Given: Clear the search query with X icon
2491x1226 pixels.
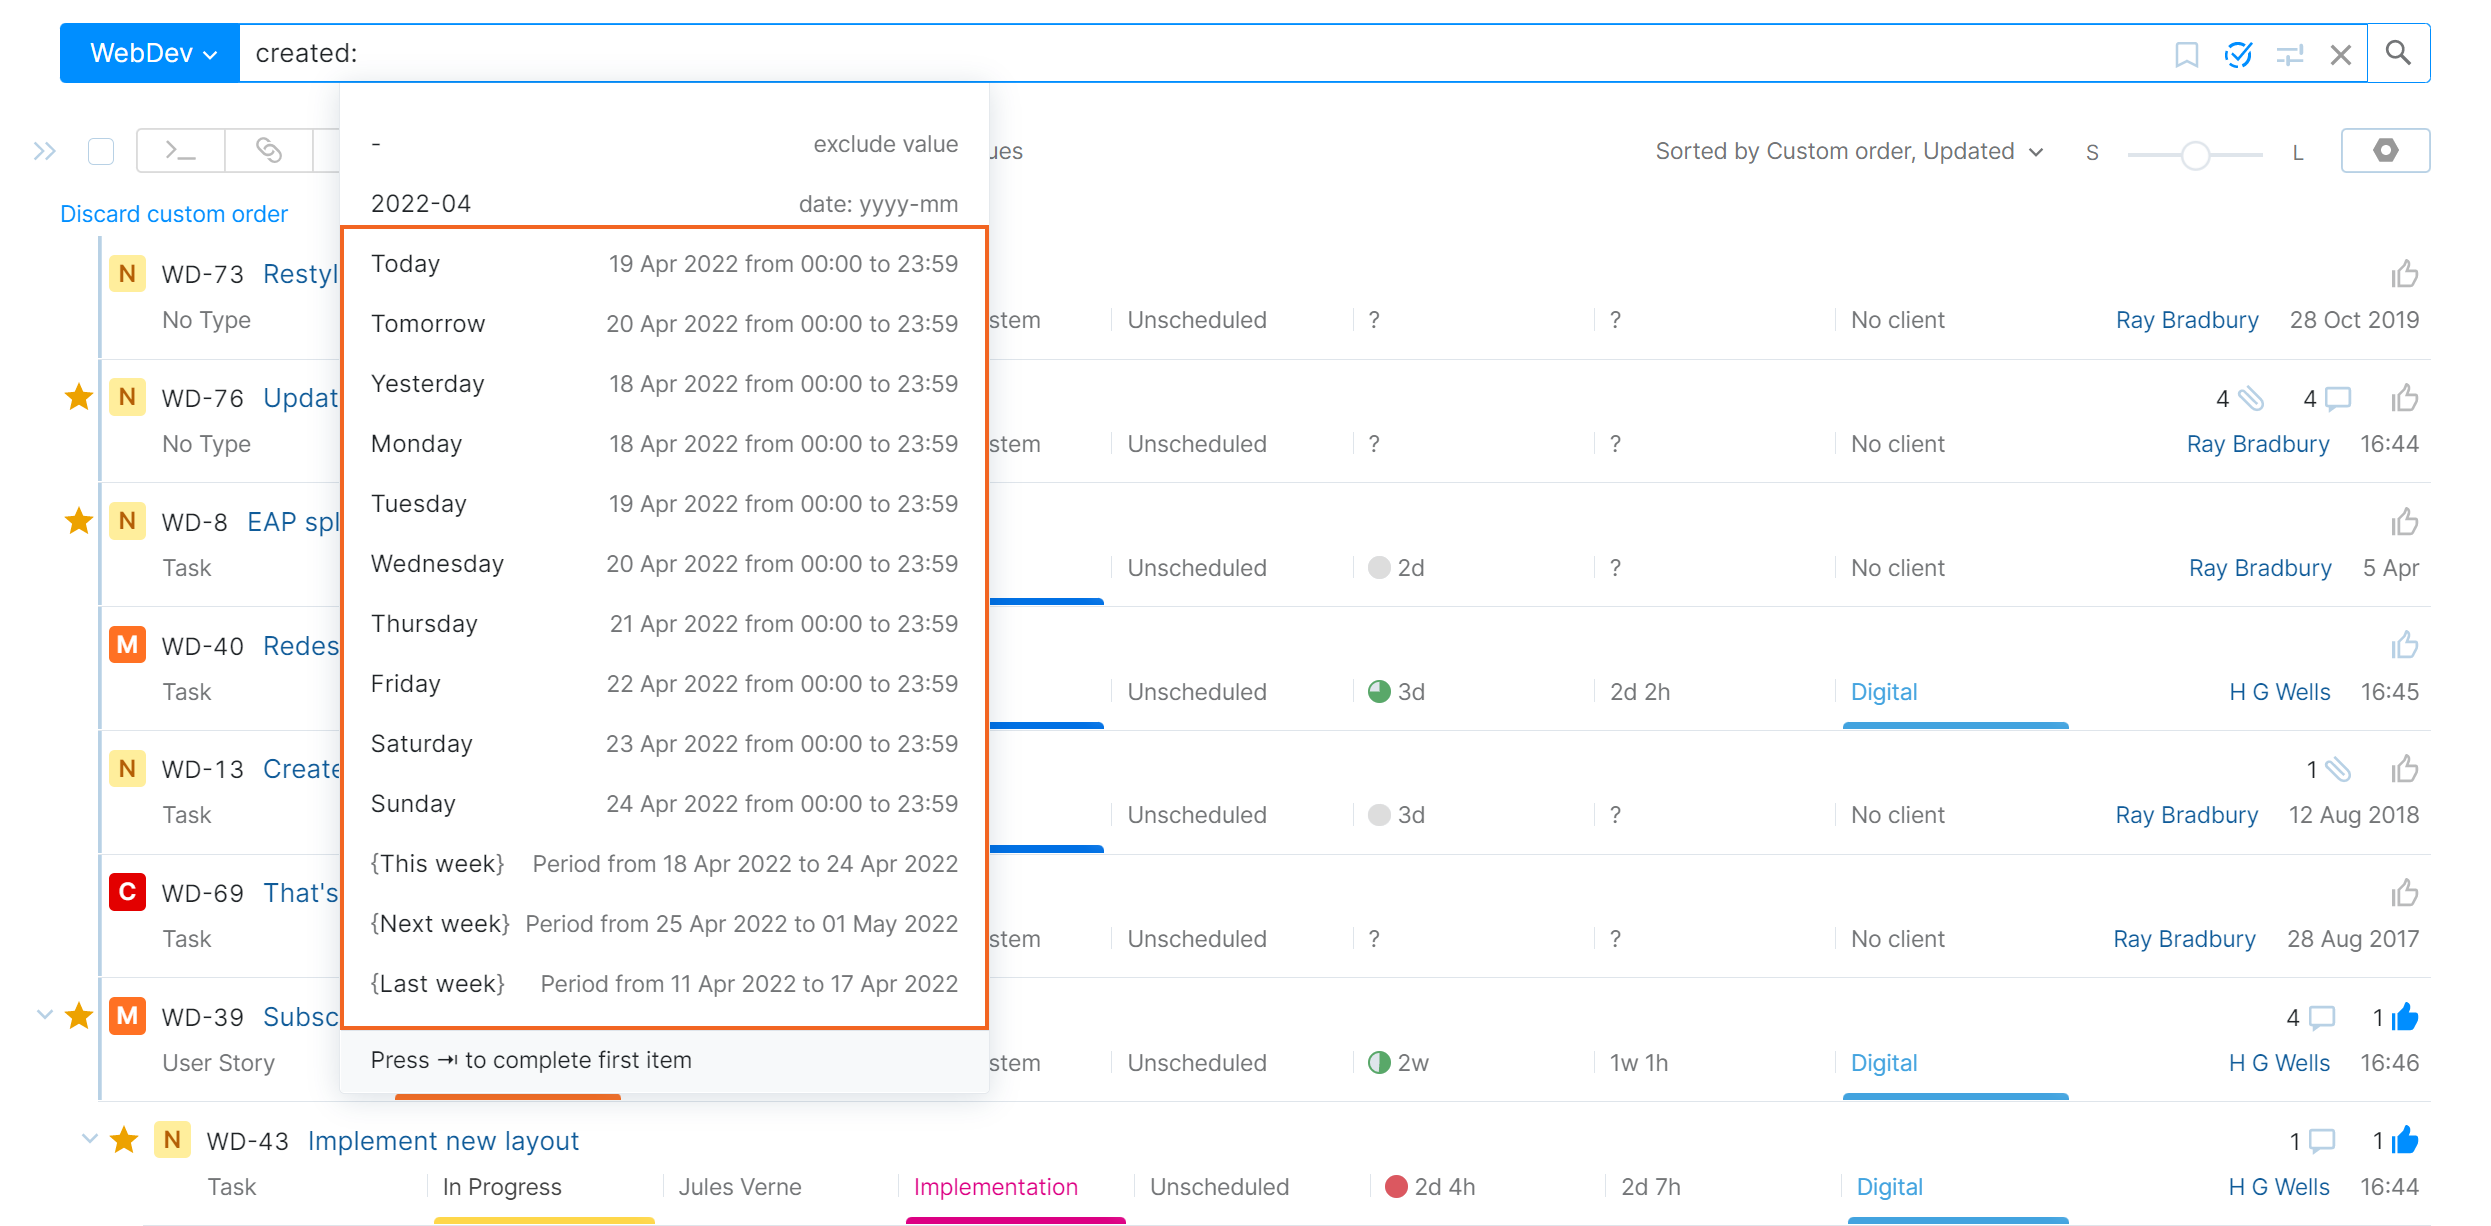Looking at the screenshot, I should coord(2340,54).
